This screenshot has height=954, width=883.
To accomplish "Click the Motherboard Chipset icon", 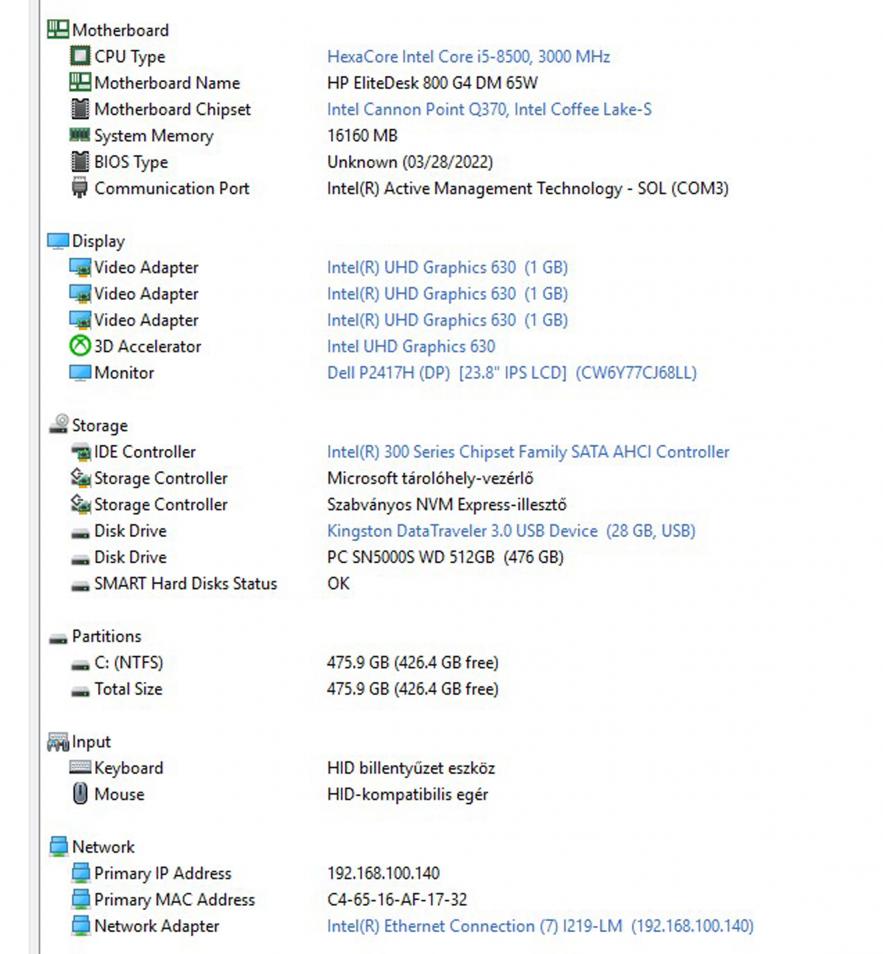I will (x=80, y=109).
